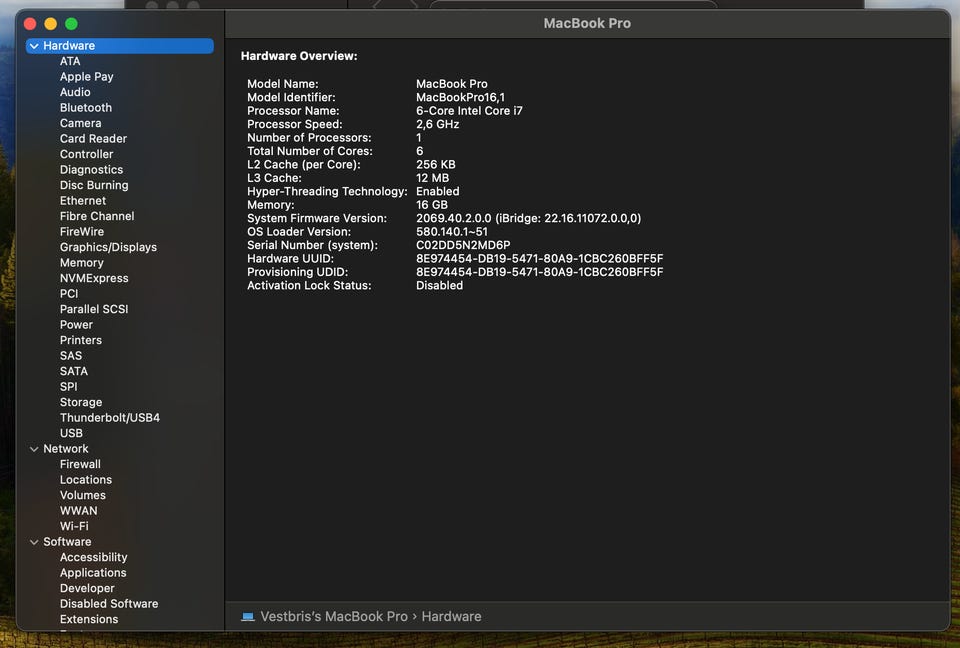The image size is (960, 648).
Task: Click the serial number value C02DD5N2MD6P
Action: coord(463,245)
